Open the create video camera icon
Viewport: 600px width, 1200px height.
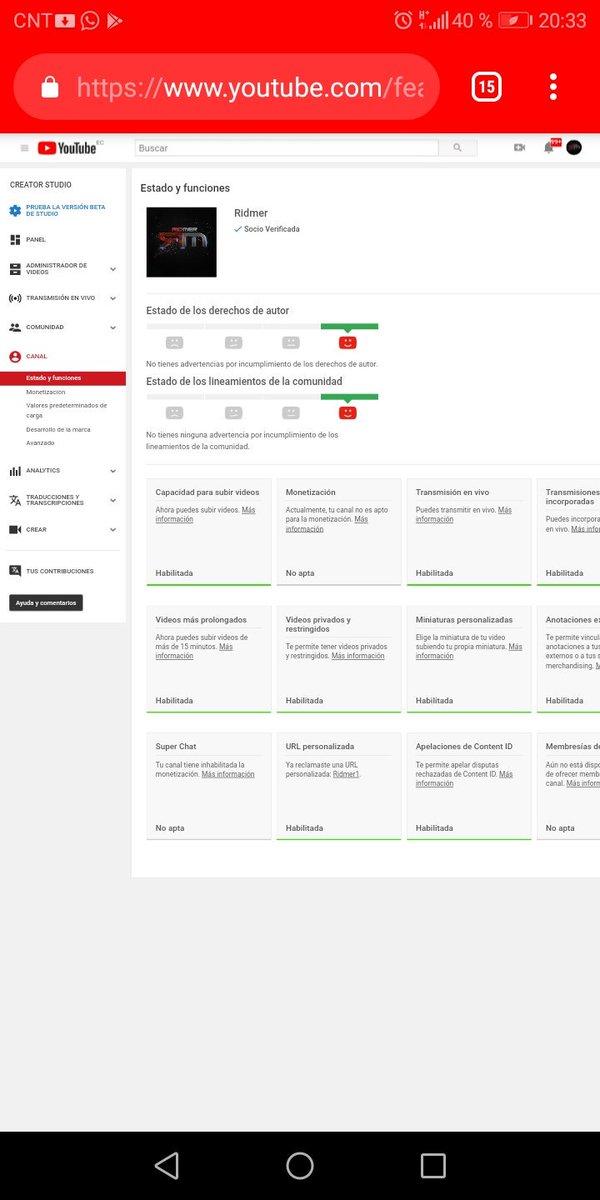(x=519, y=148)
